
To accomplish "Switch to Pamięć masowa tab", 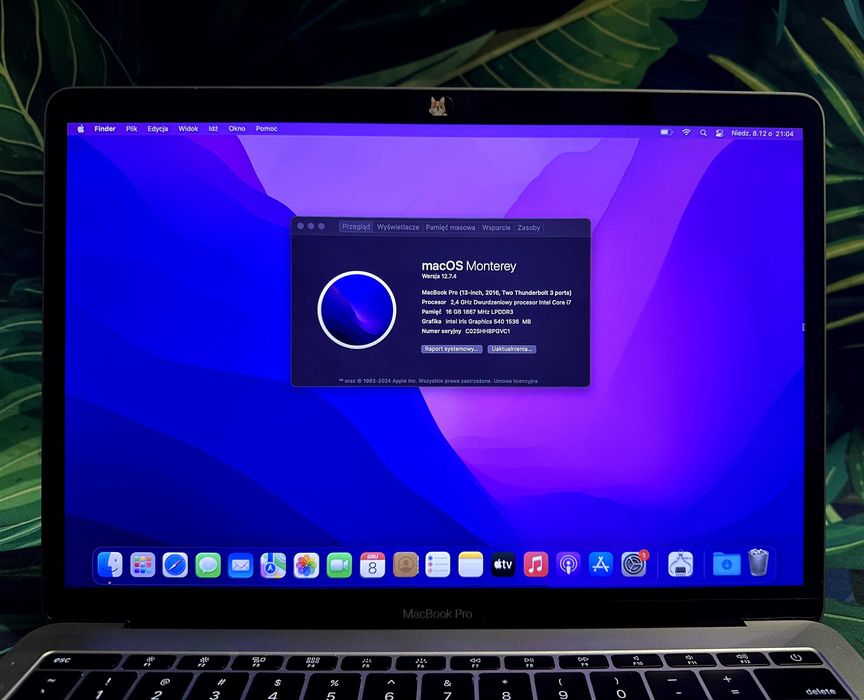I will pos(450,227).
